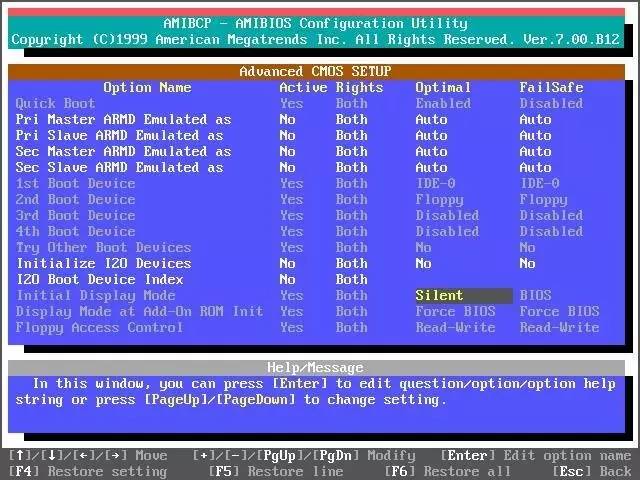Change 1st Boot Device optimal value IDE-0
Image resolution: width=640 pixels, height=480 pixels.
[x=436, y=183]
